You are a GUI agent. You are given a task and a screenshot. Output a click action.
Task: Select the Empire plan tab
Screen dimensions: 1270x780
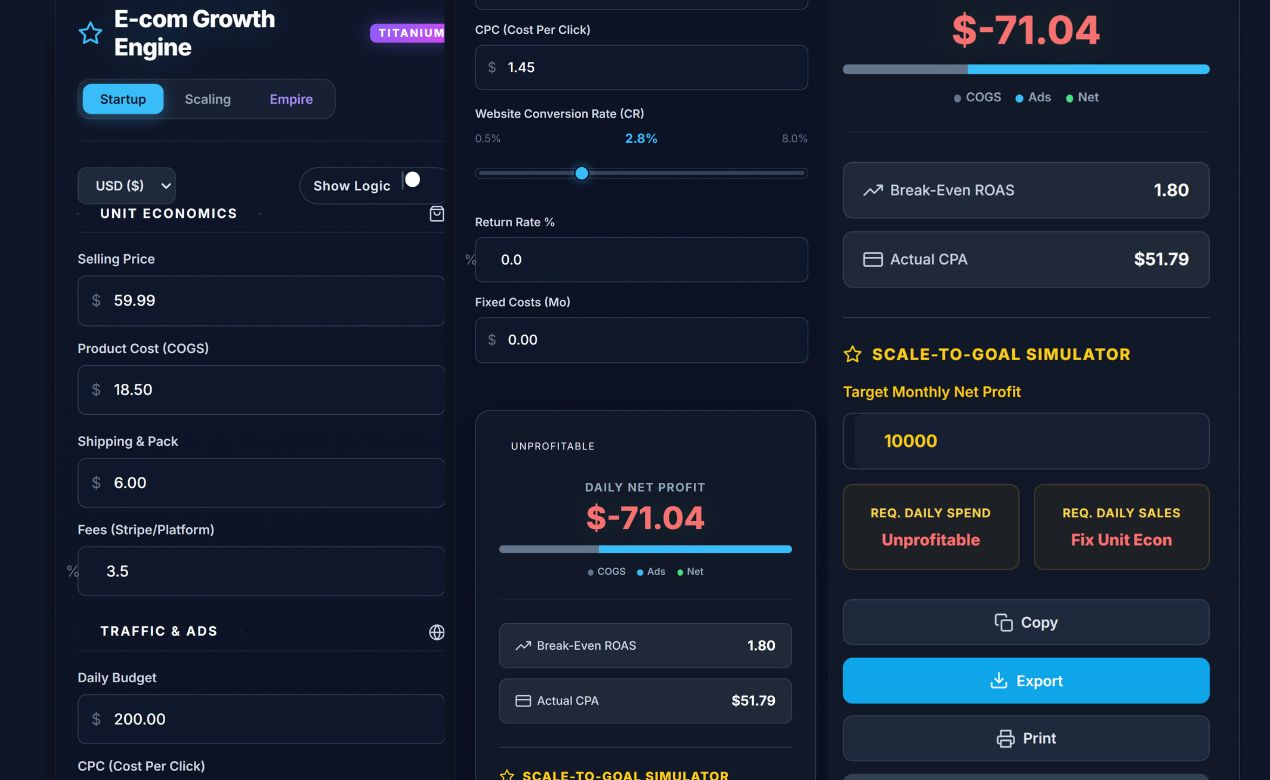pos(290,99)
